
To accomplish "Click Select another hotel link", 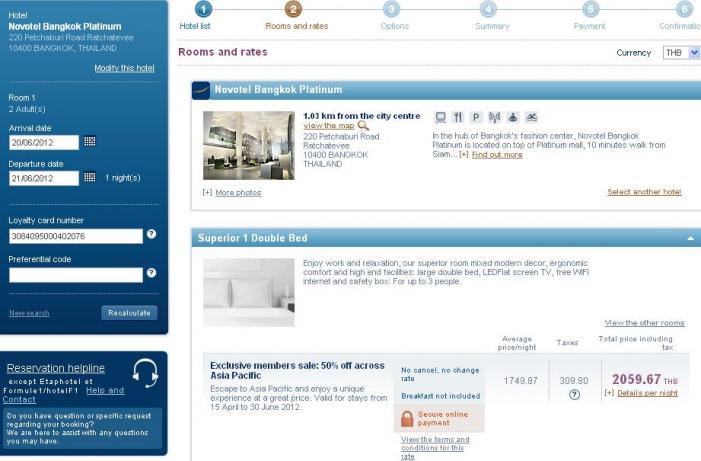I will click(644, 192).
